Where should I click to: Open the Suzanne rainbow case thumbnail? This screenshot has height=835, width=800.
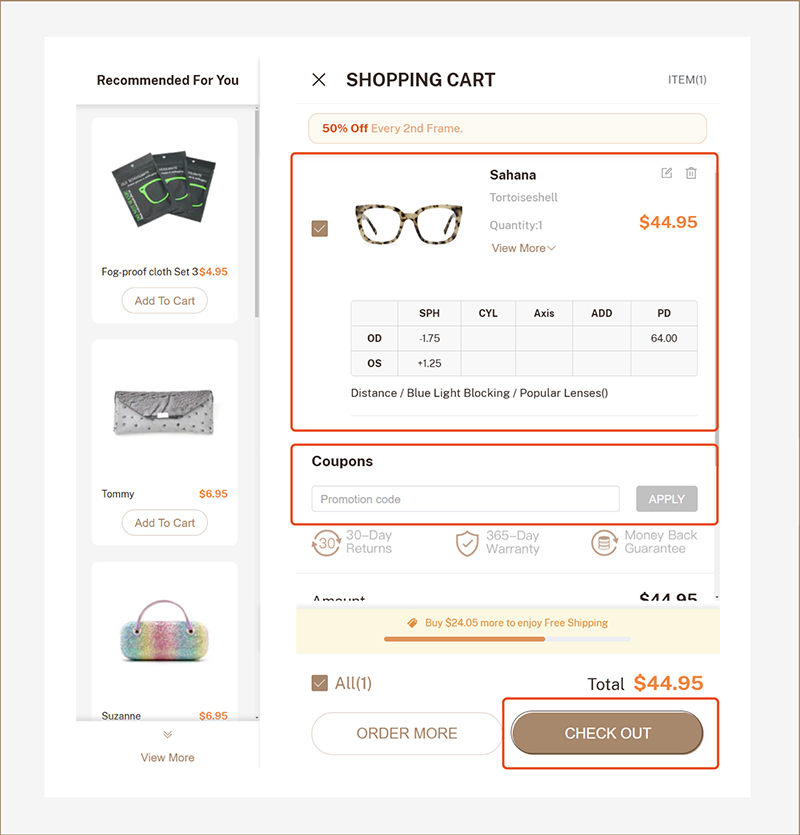pos(165,634)
